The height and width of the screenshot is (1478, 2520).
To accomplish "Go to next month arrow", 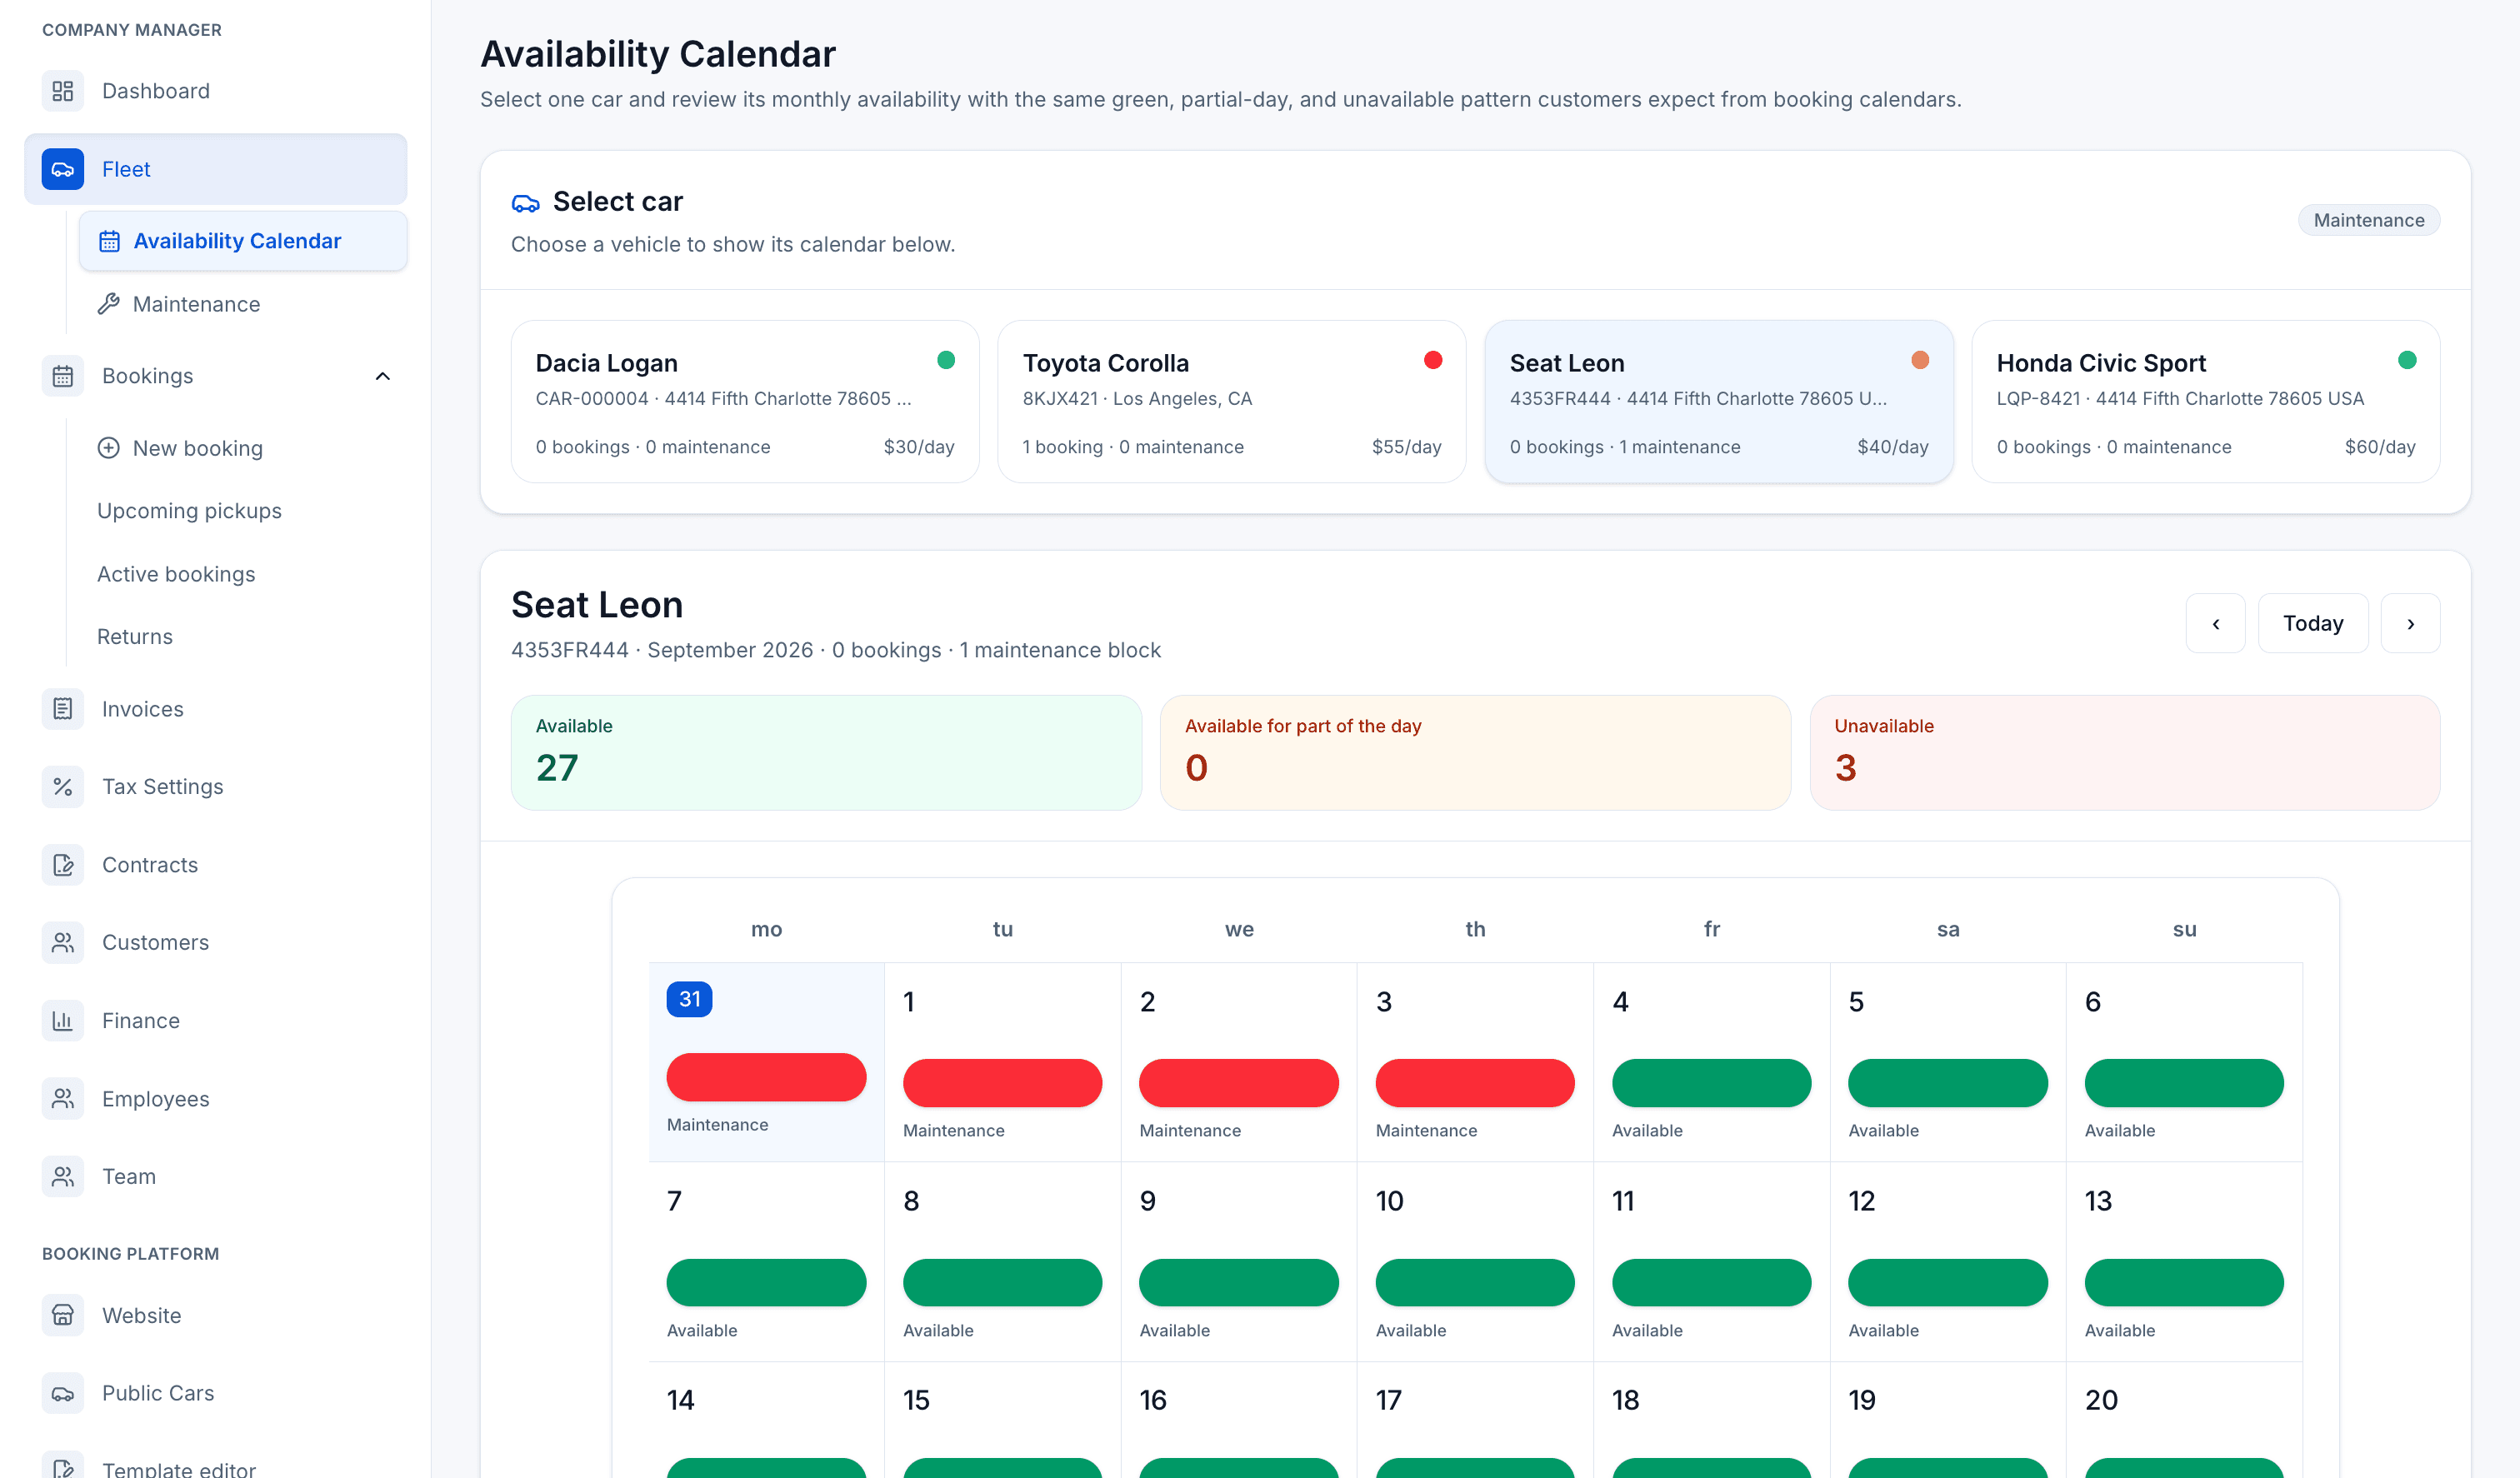I will (2411, 624).
